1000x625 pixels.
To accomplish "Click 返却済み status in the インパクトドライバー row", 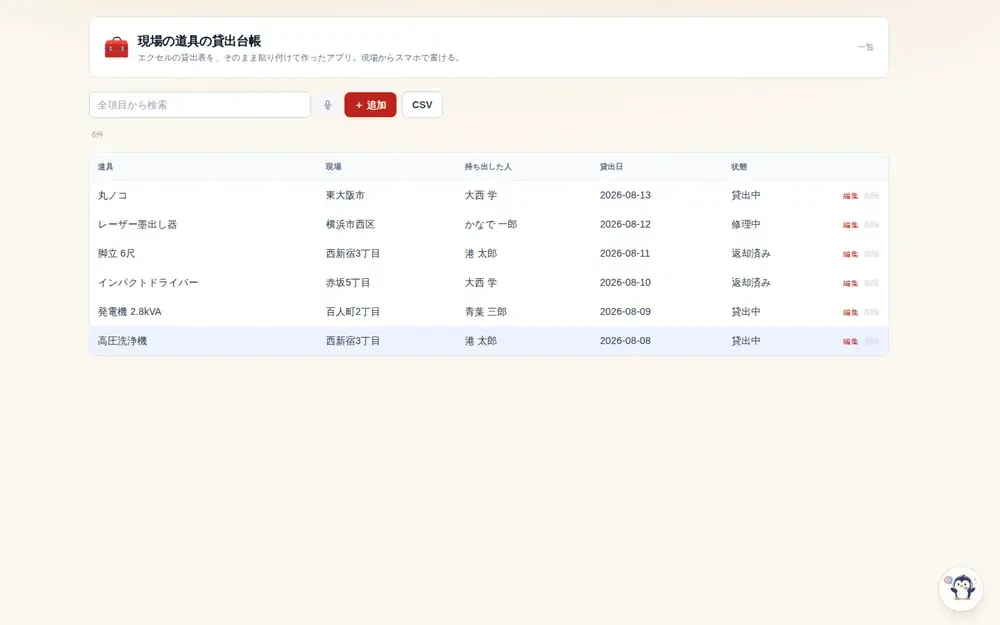I will click(751, 283).
